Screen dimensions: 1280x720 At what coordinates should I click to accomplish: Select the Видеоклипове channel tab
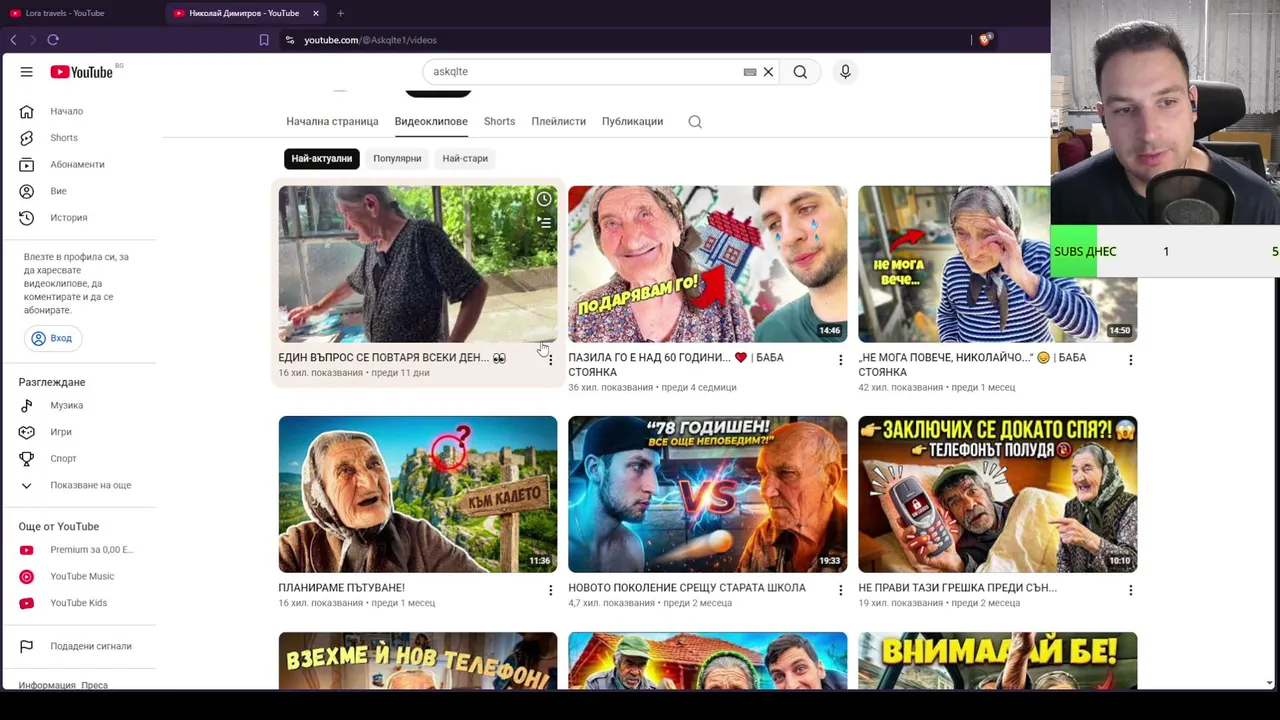pos(431,122)
